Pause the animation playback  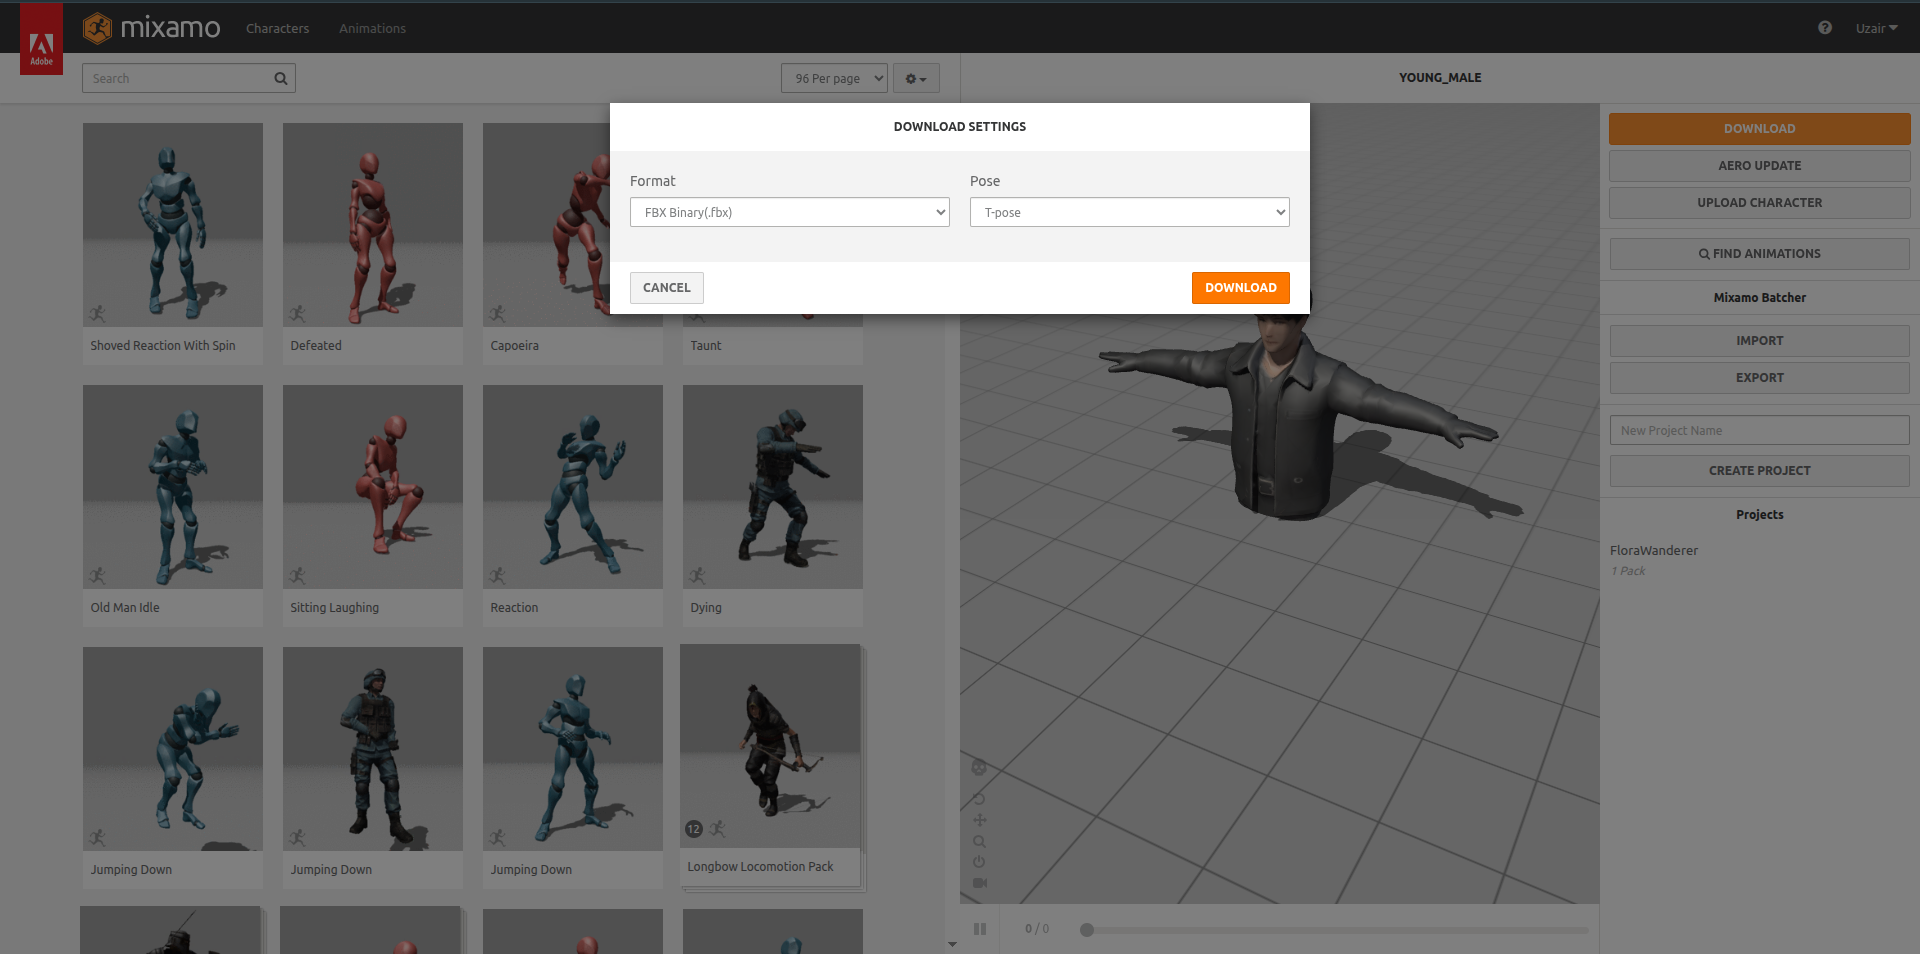980,928
